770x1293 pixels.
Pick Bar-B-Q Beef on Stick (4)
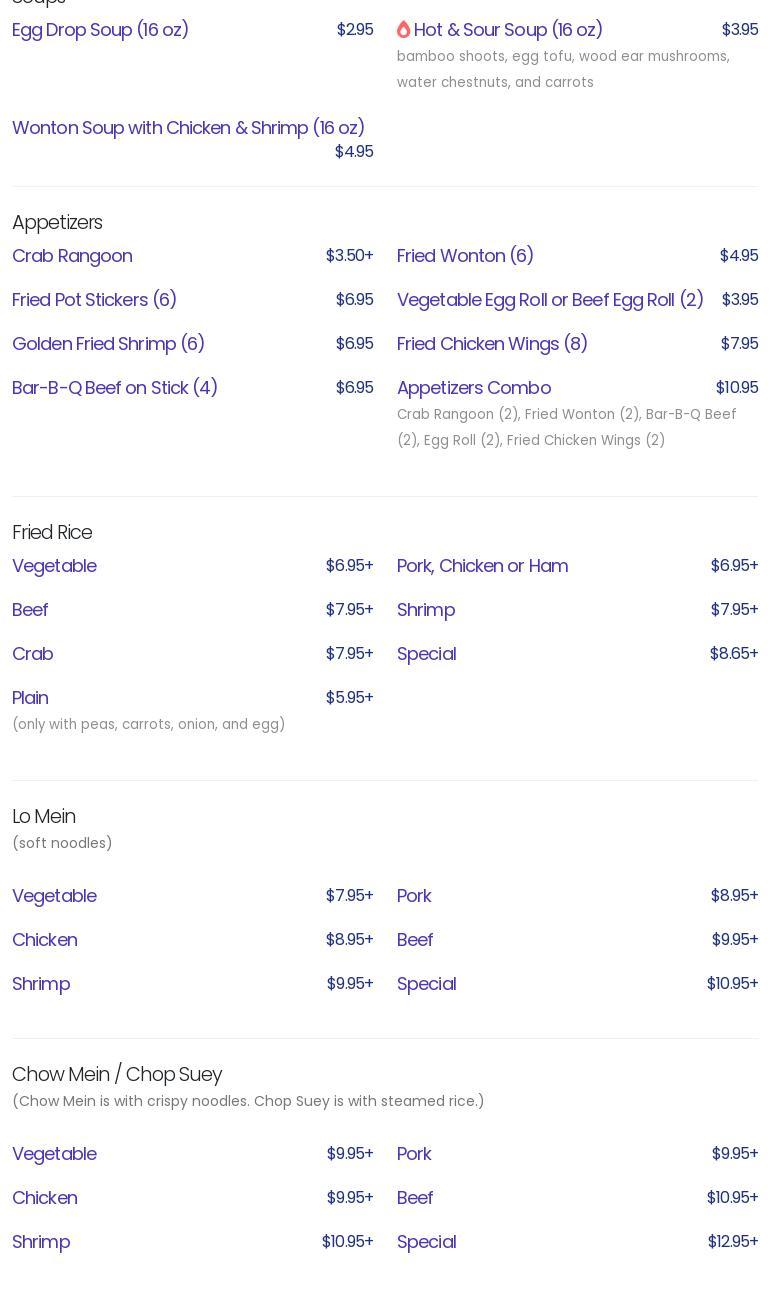(115, 388)
